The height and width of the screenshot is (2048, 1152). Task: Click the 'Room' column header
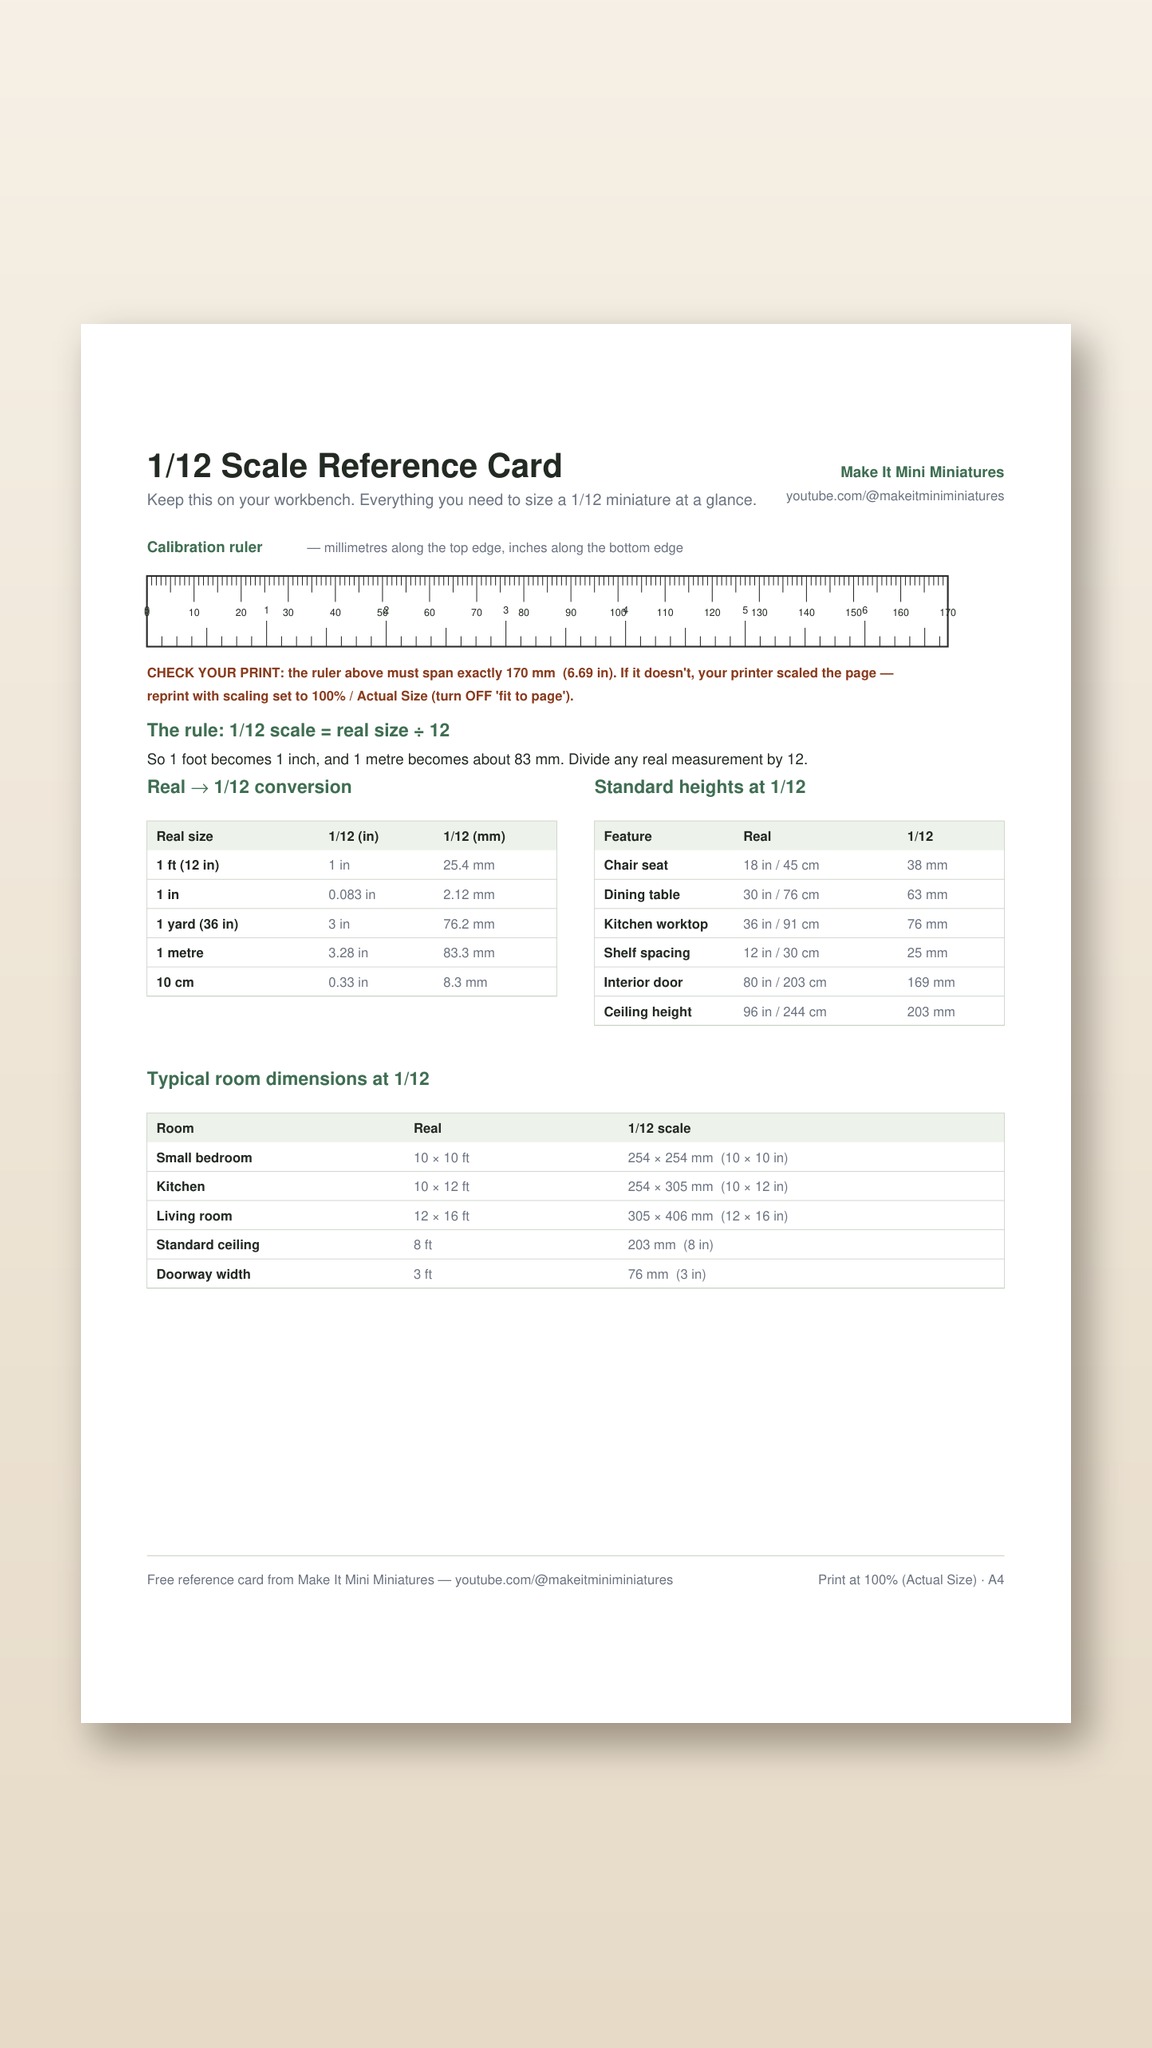[175, 1128]
